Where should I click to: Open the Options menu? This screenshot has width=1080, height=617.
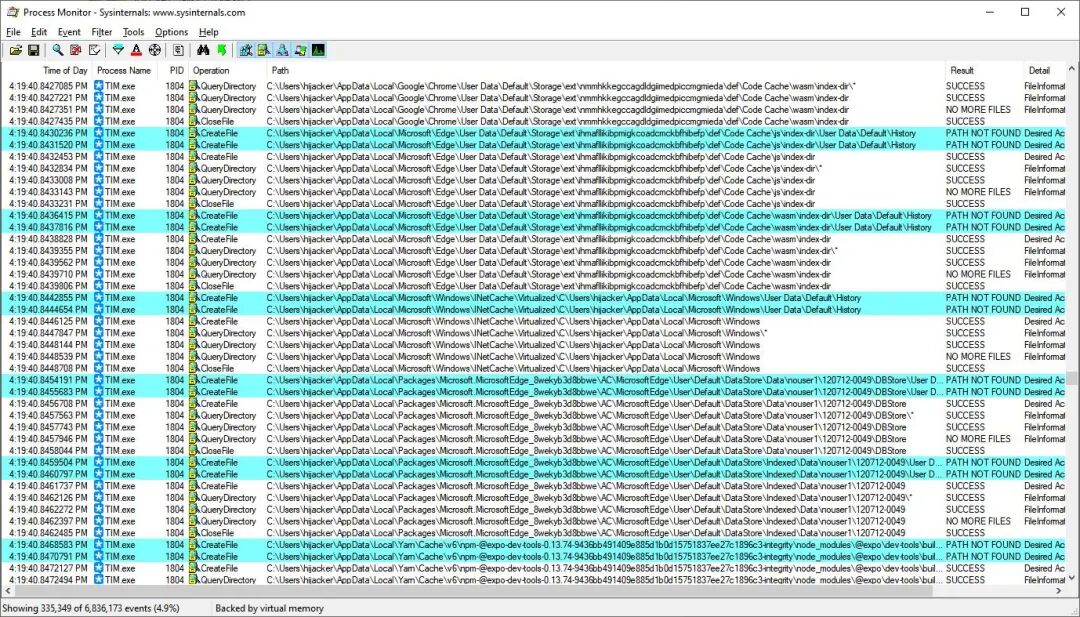pyautogui.click(x=172, y=32)
